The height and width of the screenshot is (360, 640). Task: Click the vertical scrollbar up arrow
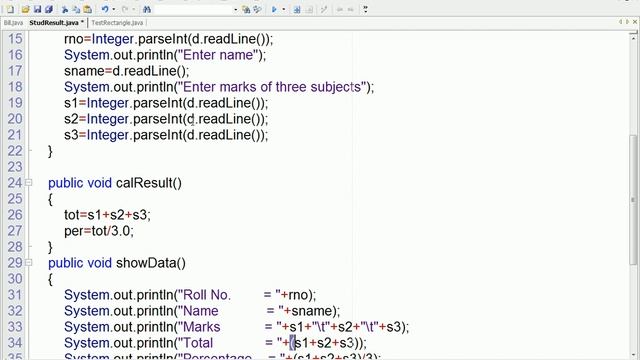pyautogui.click(x=633, y=37)
